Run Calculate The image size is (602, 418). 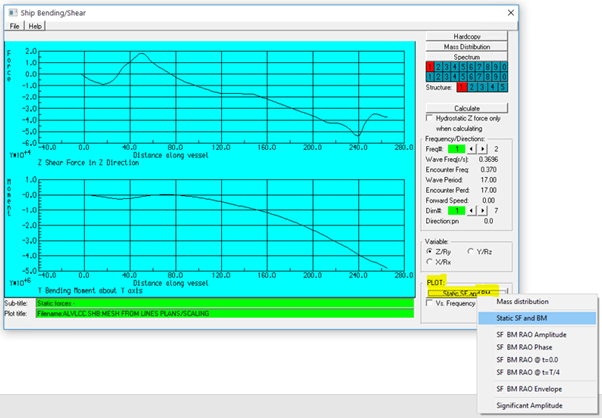click(467, 107)
